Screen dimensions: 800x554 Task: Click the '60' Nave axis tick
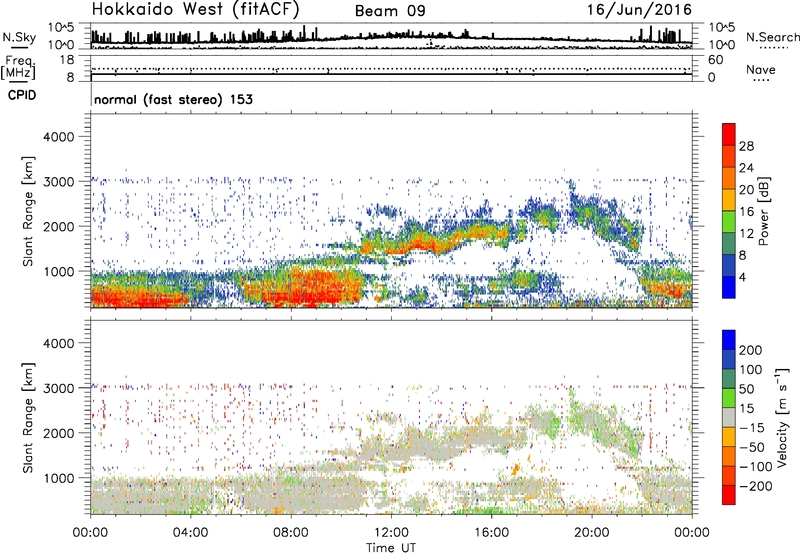[x=715, y=60]
